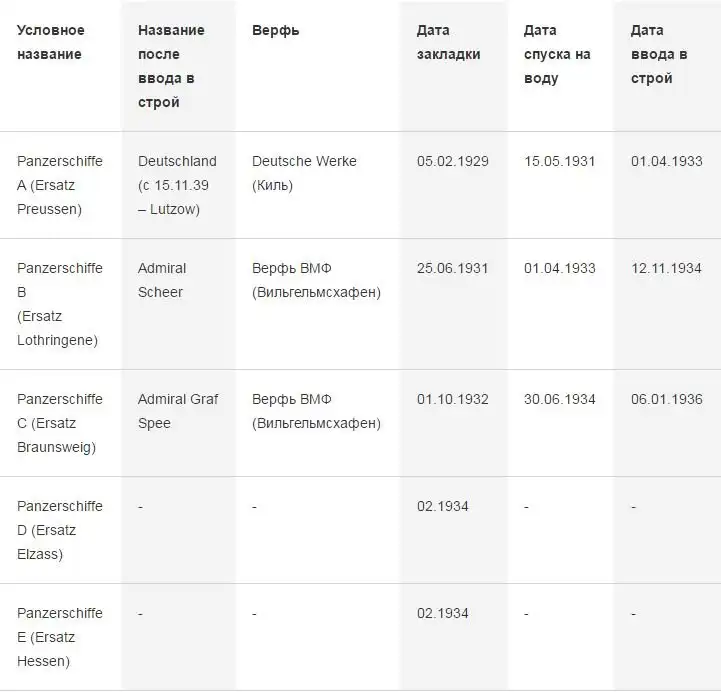Click the 01.04.1933 commissioning date for Deutschland

point(667,161)
